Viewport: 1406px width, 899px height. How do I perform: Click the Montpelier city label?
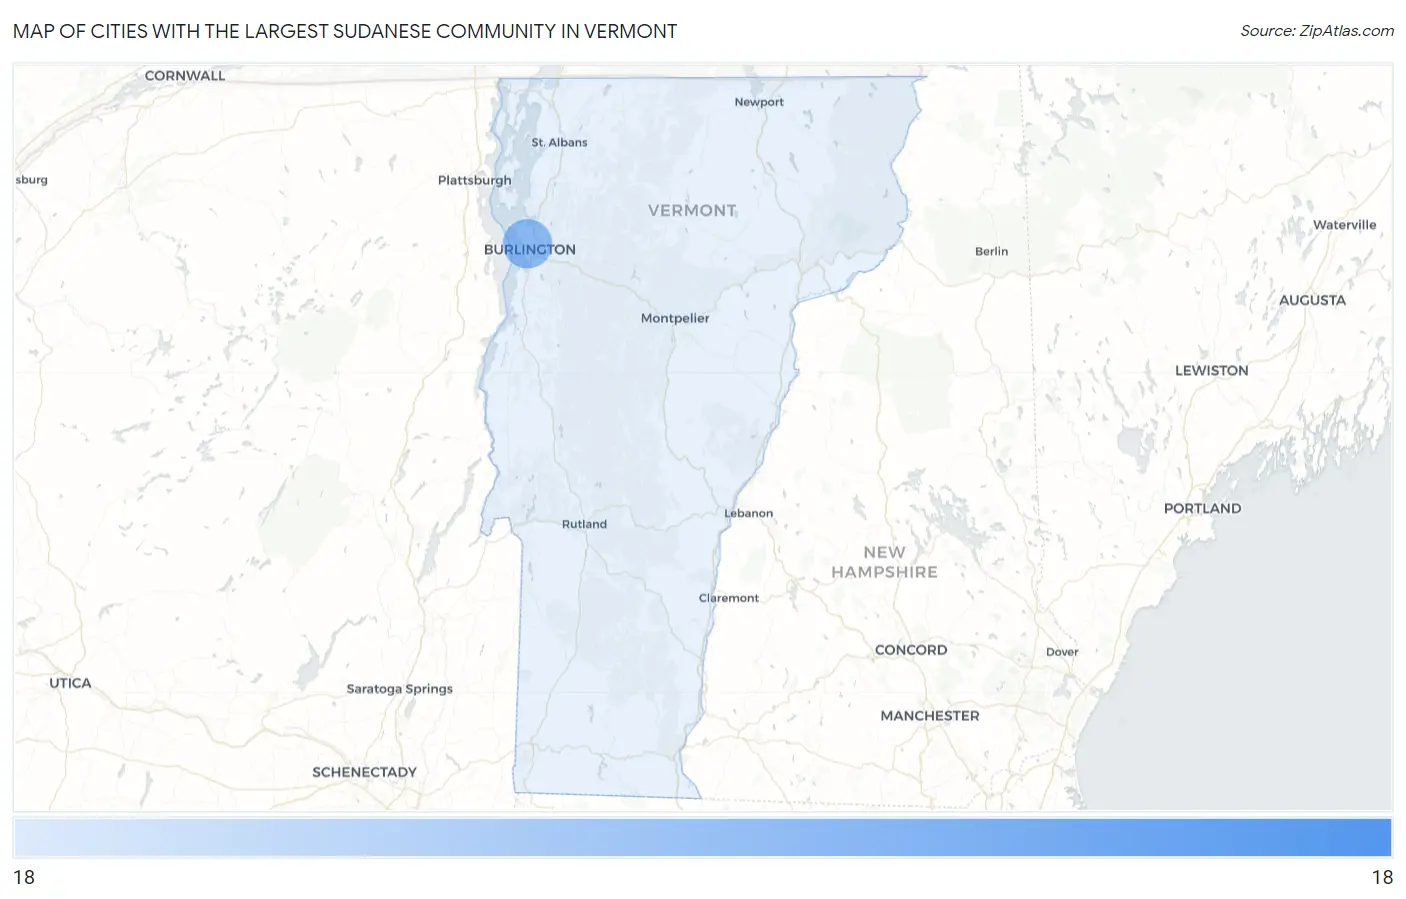pos(675,318)
